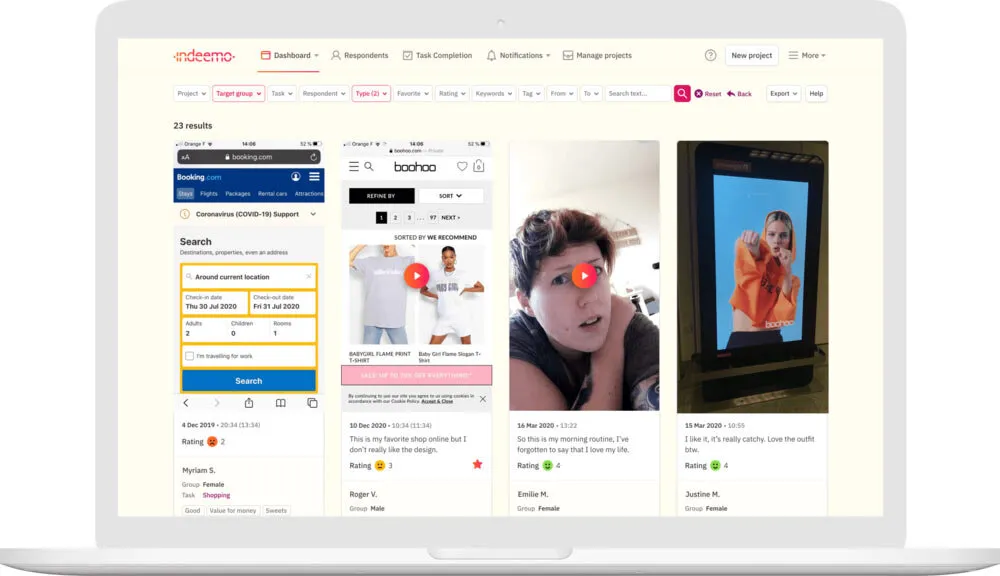Play Emilie M.'s selfie video

pos(584,276)
